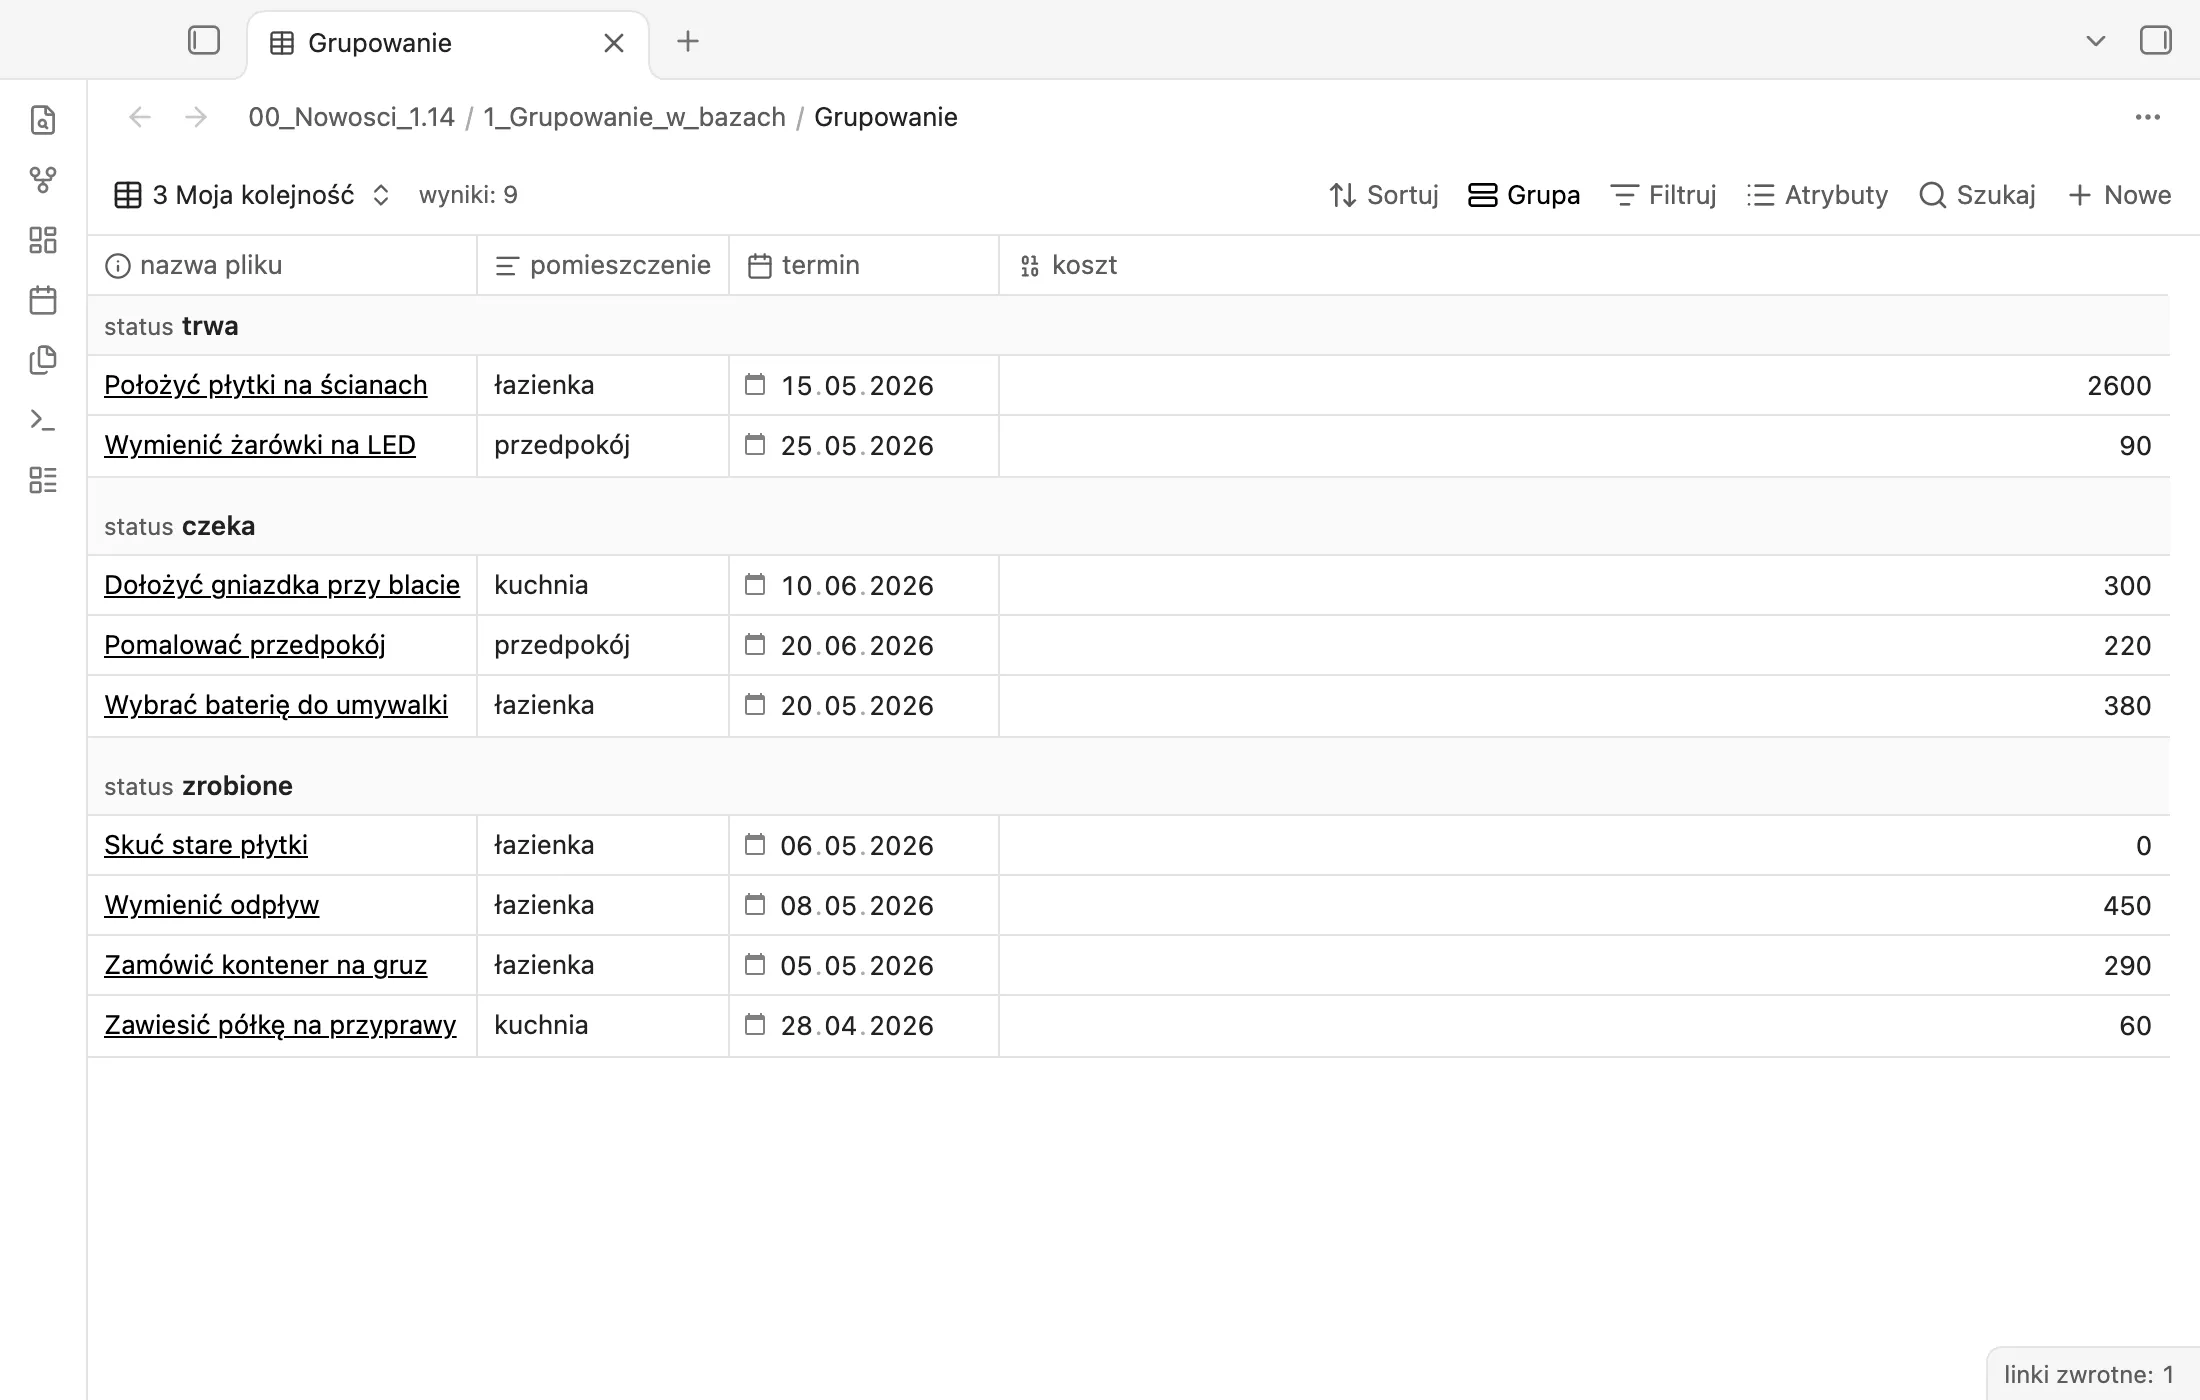
Task: Open 'Wymienić żarówki na LED' note link
Action: 260,445
